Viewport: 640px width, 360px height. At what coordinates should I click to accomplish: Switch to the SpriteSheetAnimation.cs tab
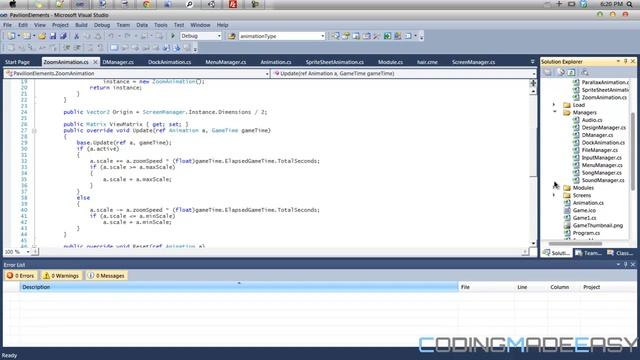click(335, 62)
